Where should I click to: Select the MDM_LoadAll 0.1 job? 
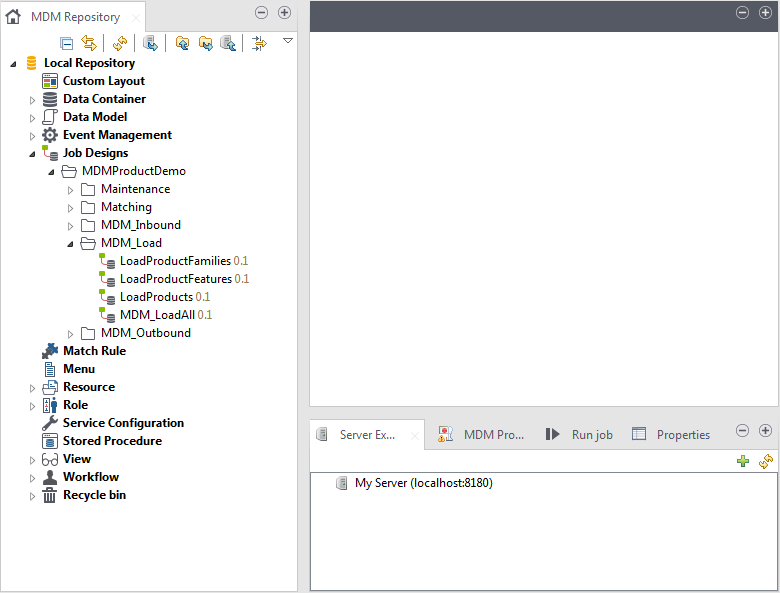click(166, 314)
